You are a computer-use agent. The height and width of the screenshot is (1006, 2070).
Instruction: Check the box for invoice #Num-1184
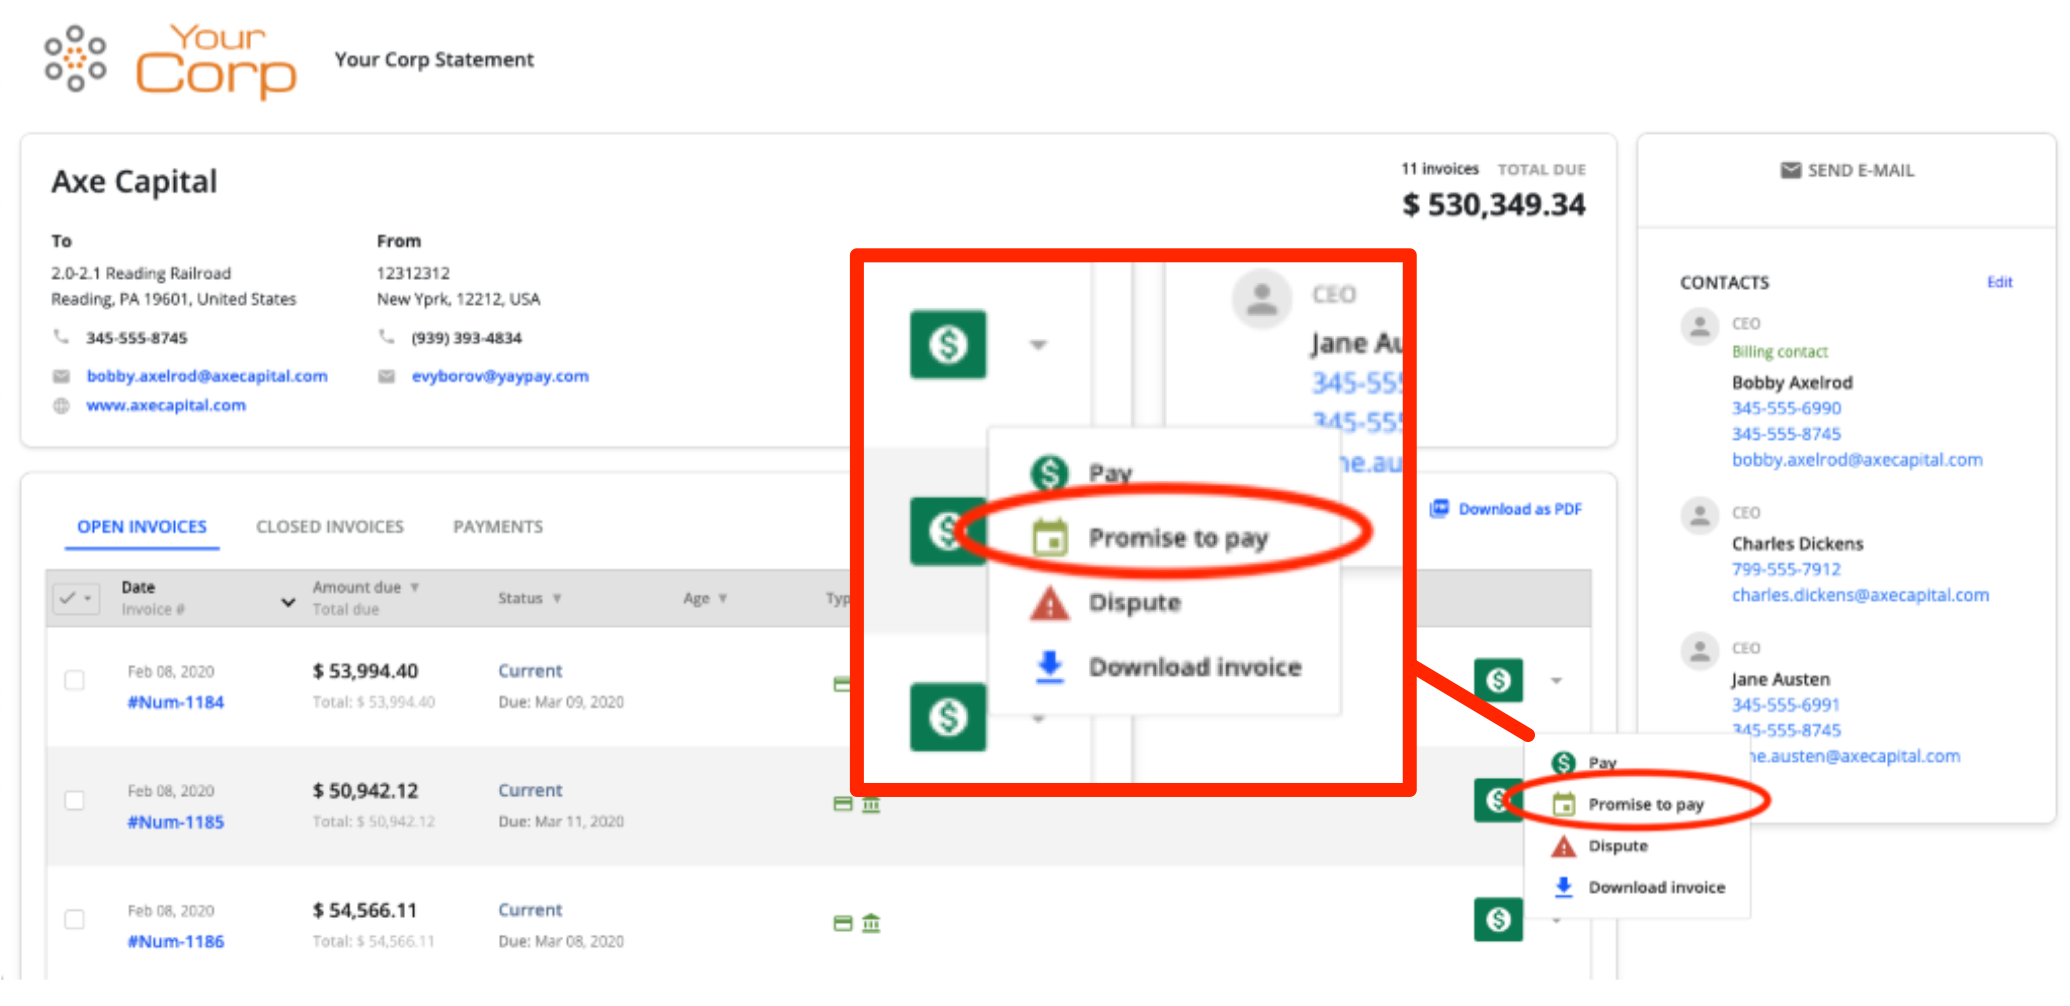tap(74, 681)
